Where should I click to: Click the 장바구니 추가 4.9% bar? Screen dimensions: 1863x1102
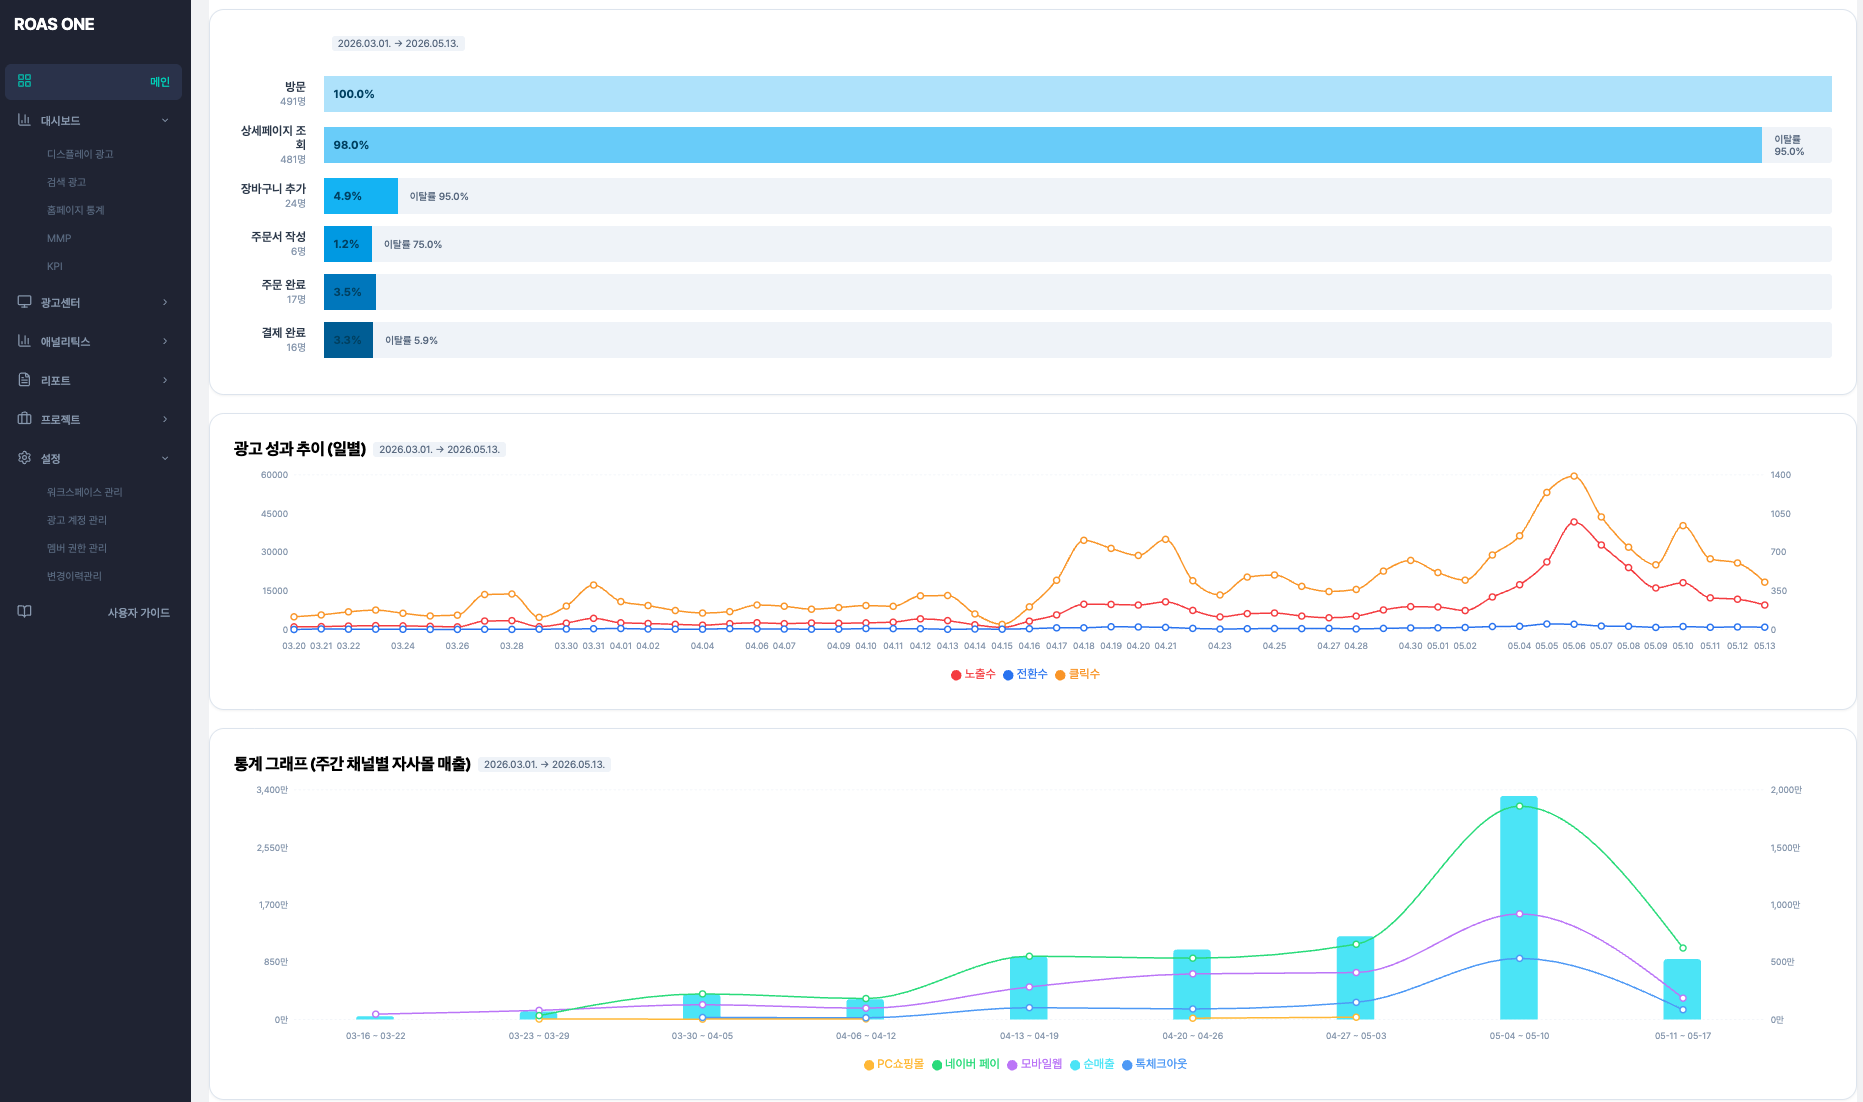[x=360, y=196]
